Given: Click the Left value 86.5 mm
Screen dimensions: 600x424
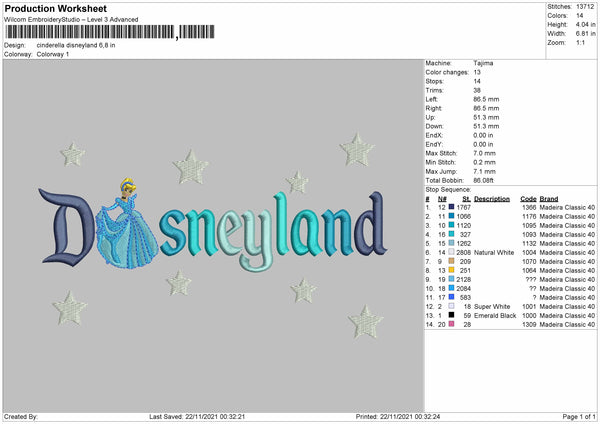Looking at the screenshot, I should [486, 99].
